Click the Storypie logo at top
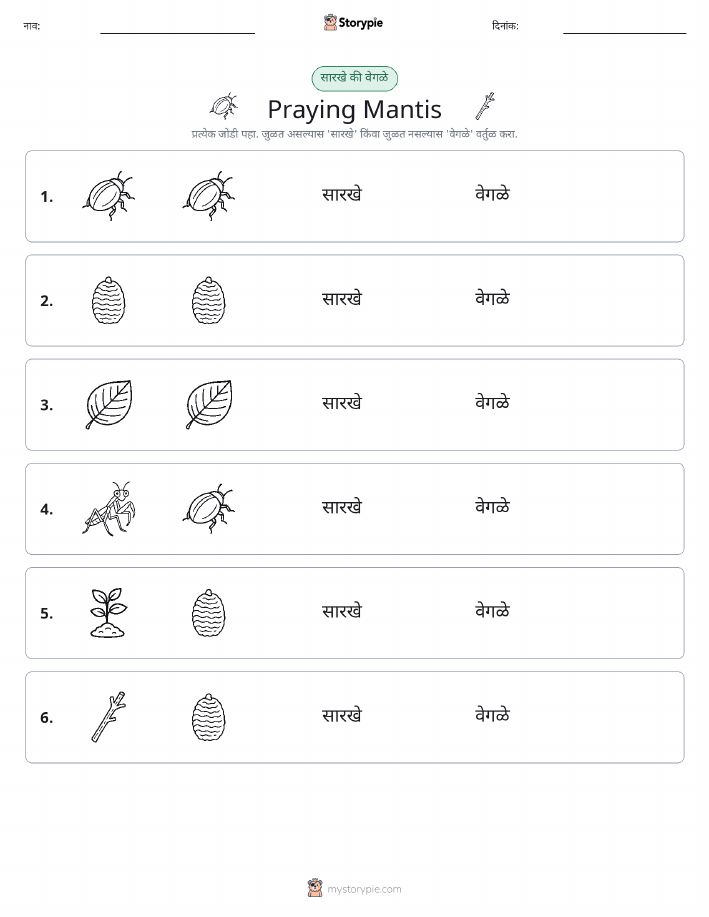Screen dimensions: 709x917 pyautogui.click(x=353, y=23)
